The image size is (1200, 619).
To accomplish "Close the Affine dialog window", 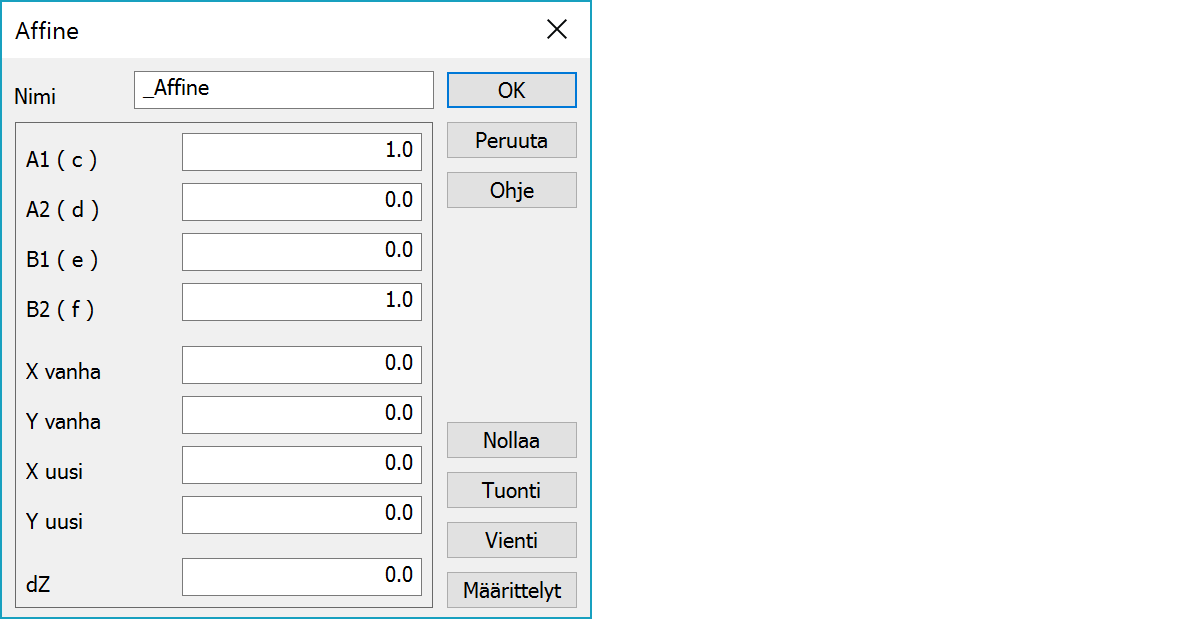I will click(557, 30).
